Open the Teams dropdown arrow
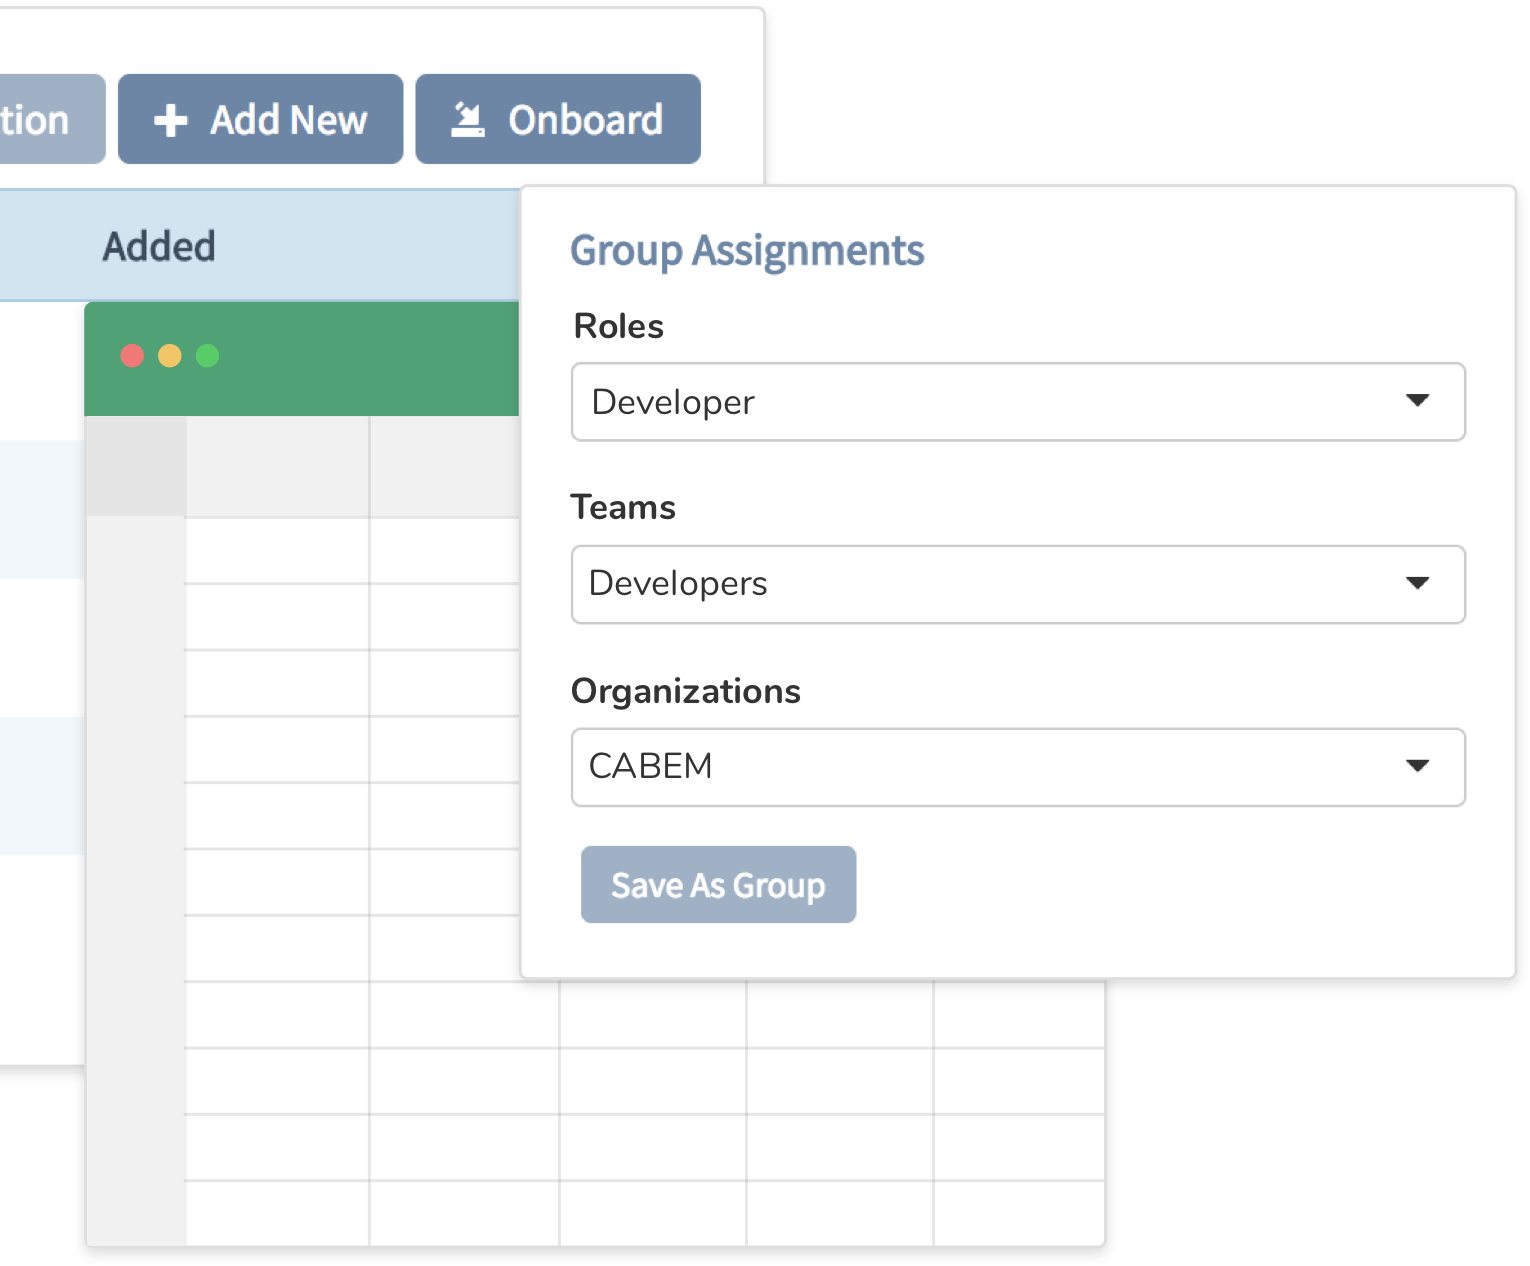Screen dimensions: 1530x1266 coord(1417,584)
